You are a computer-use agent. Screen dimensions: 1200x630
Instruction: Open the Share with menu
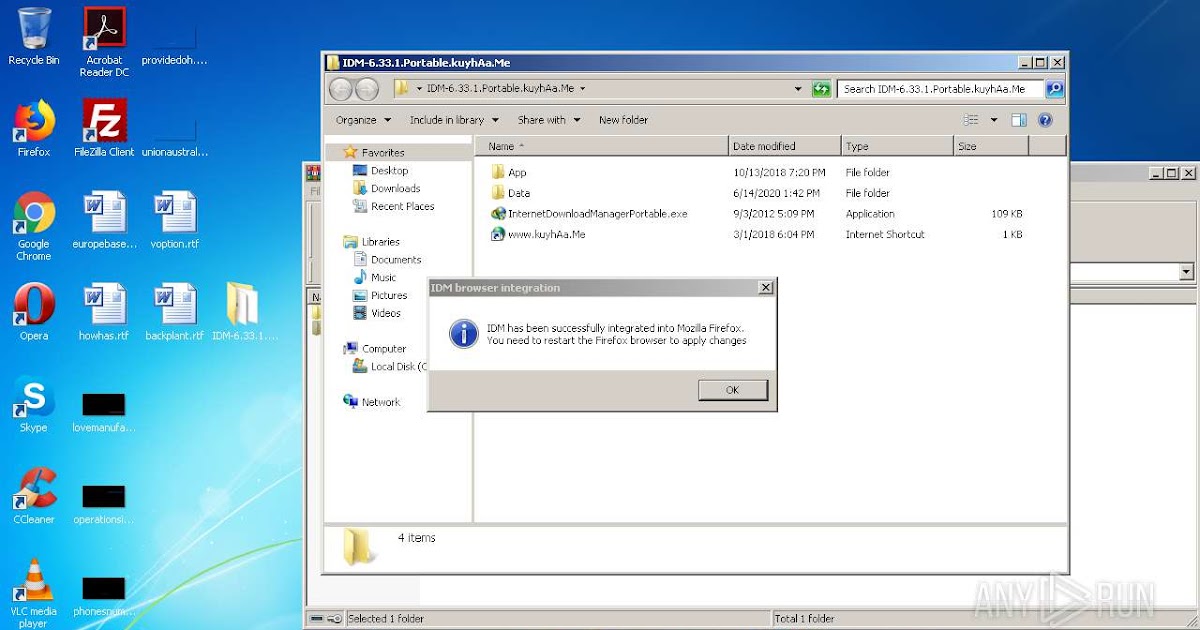(x=548, y=120)
